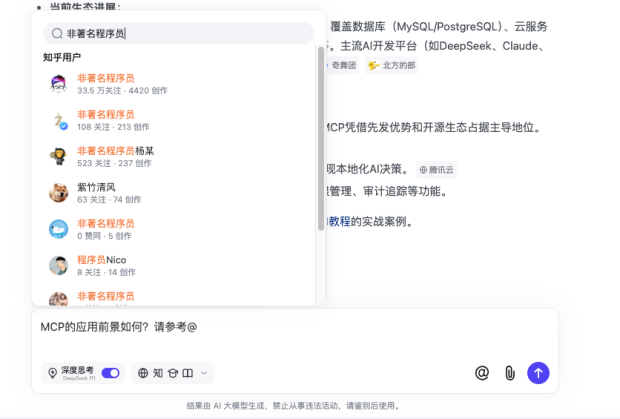
Task: Click the search field containing 非著名程序员
Action: [x=178, y=34]
